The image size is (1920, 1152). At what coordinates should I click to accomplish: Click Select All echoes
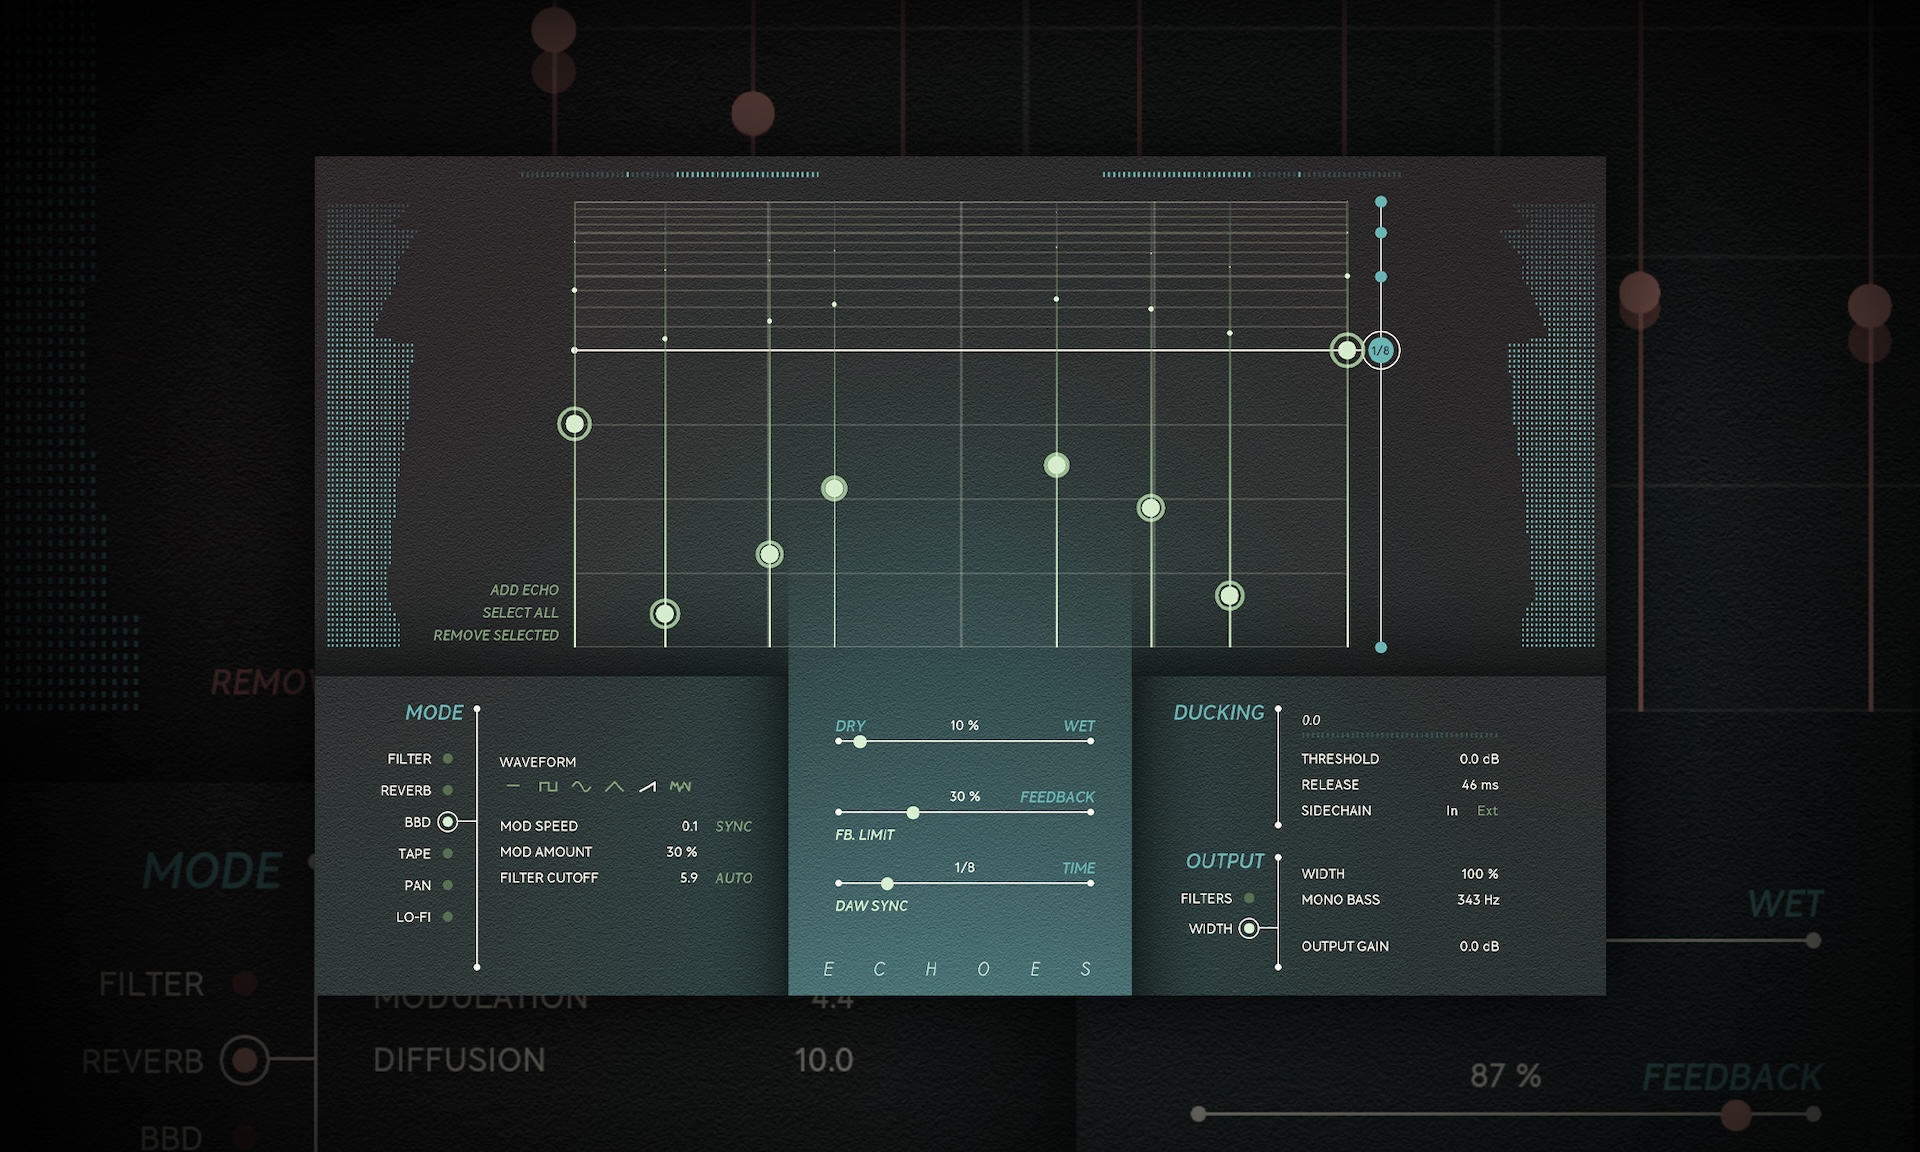tap(520, 612)
